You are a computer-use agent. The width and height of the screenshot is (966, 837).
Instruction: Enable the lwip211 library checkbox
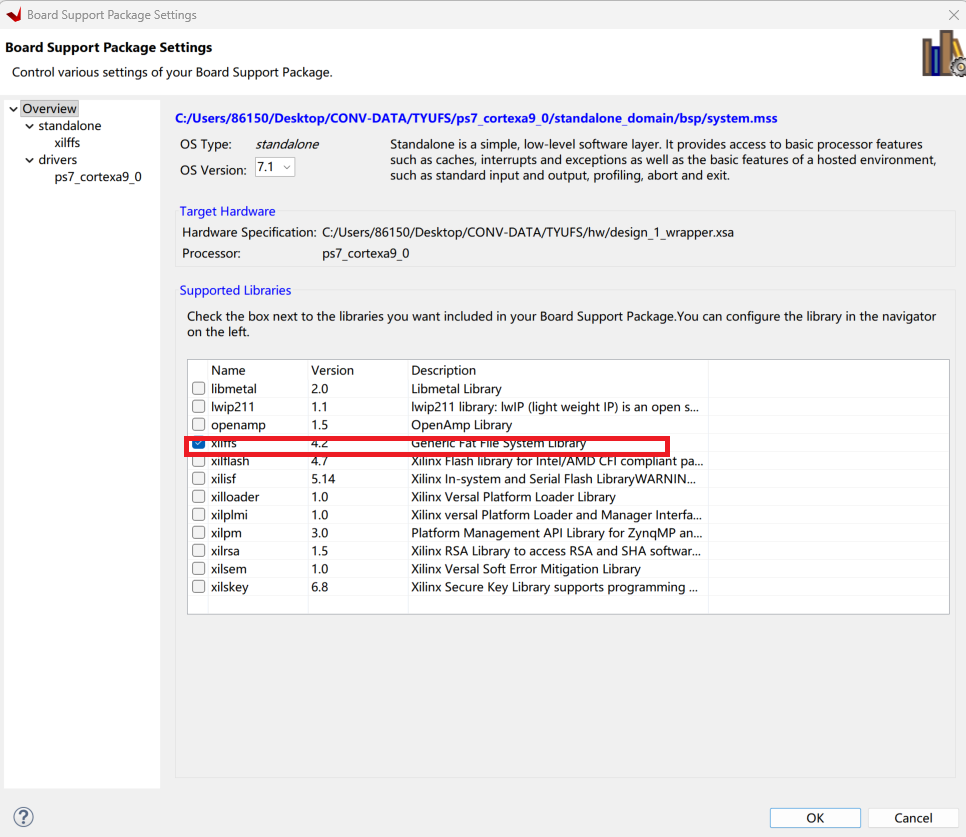tap(198, 406)
